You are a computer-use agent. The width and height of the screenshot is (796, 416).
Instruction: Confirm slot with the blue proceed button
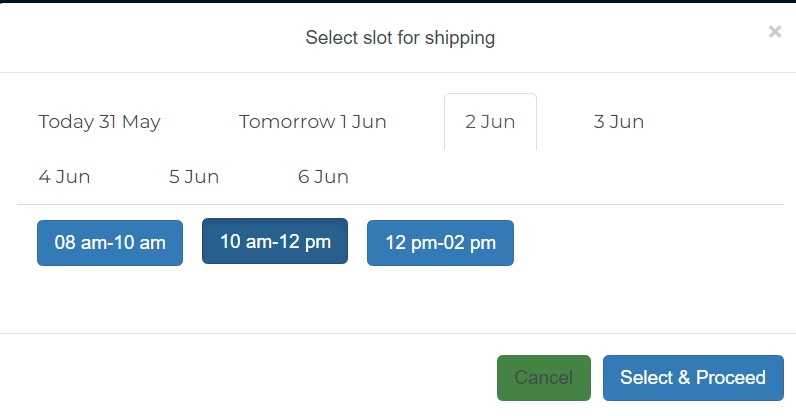692,378
